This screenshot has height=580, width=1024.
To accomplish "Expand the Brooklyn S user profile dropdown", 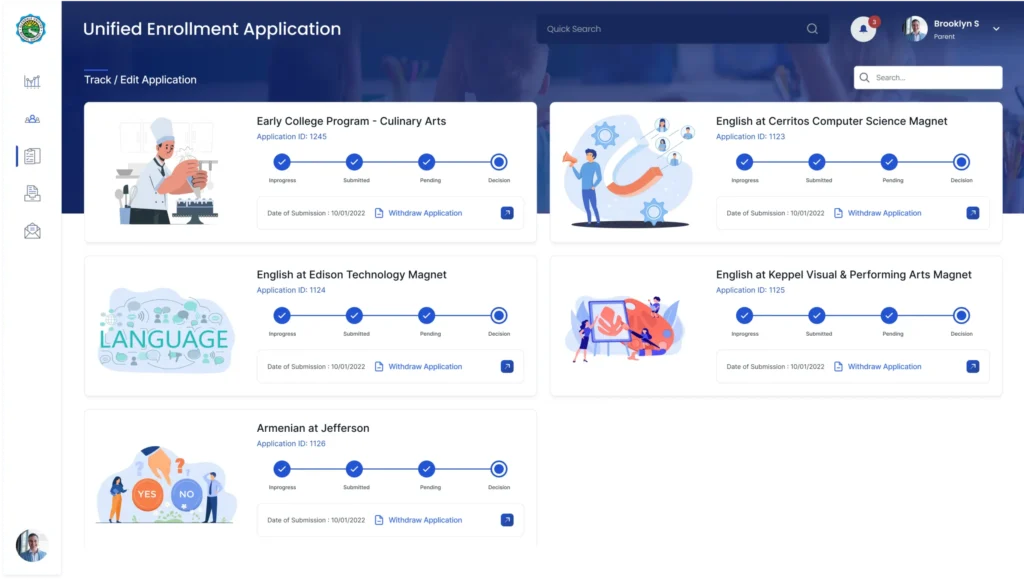I will (996, 29).
